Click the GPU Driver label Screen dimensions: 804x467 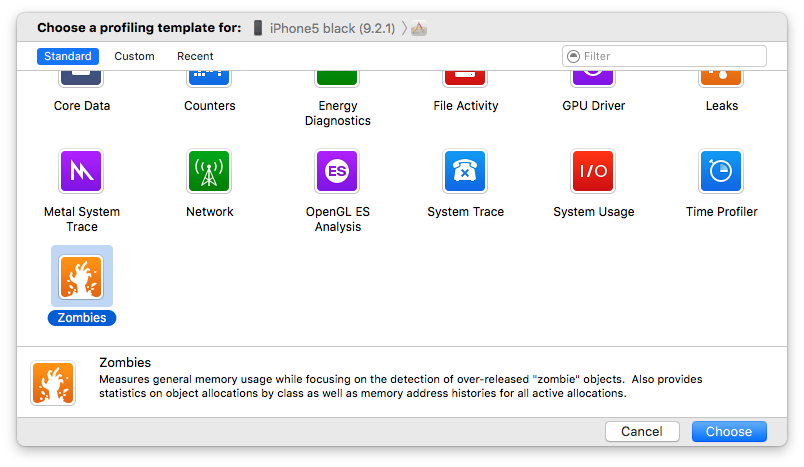click(594, 106)
